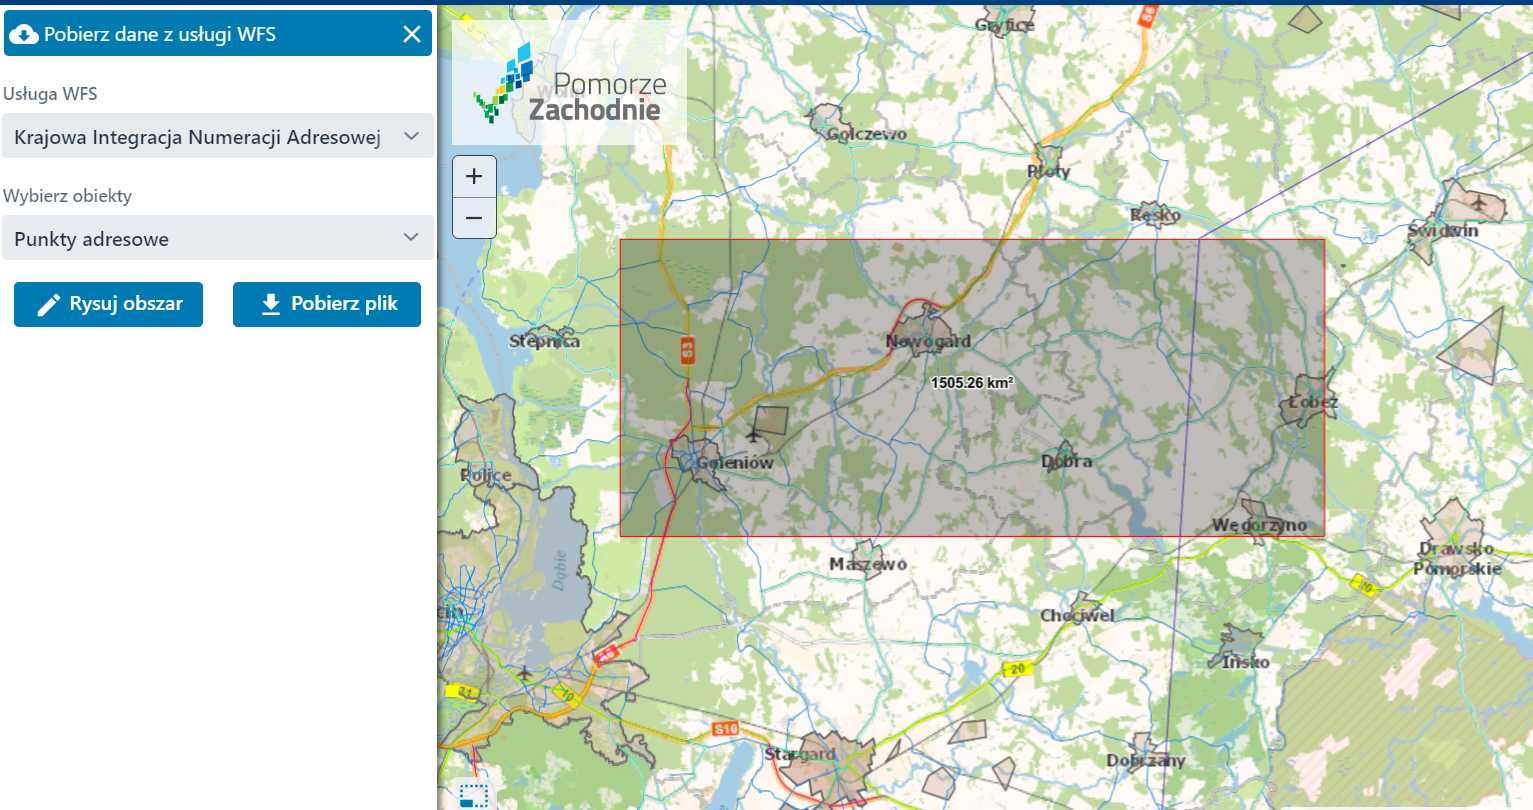Click the cloud download icon in panel header

pos(23,34)
